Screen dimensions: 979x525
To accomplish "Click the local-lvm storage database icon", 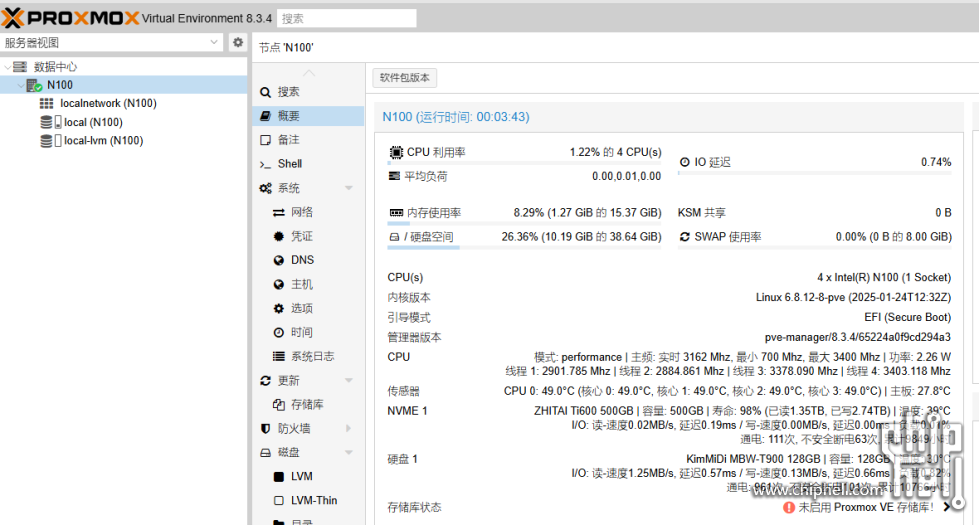I will [47, 141].
